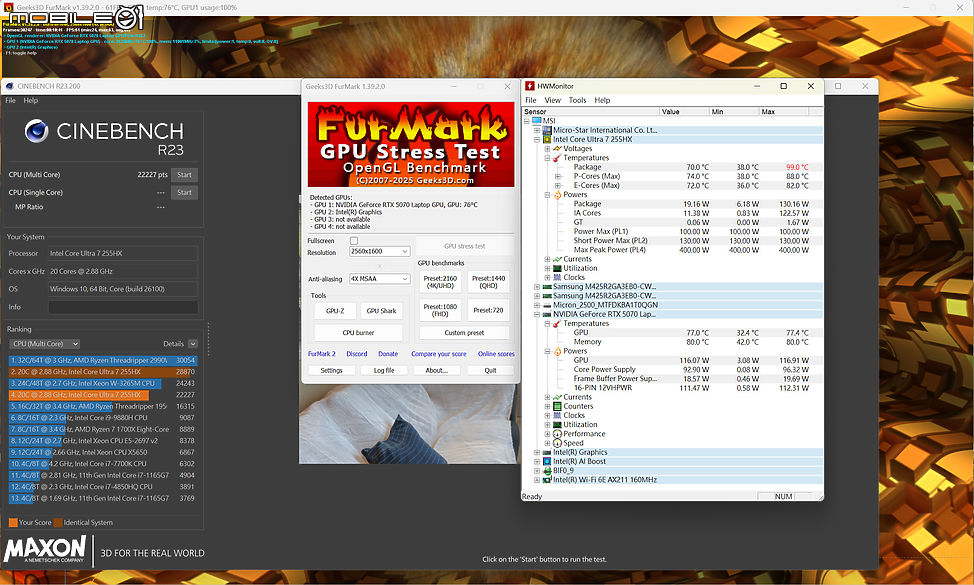Click the Powers flame icon under Intel Core Ultra
This screenshot has width=974, height=585.
pyautogui.click(x=557, y=195)
